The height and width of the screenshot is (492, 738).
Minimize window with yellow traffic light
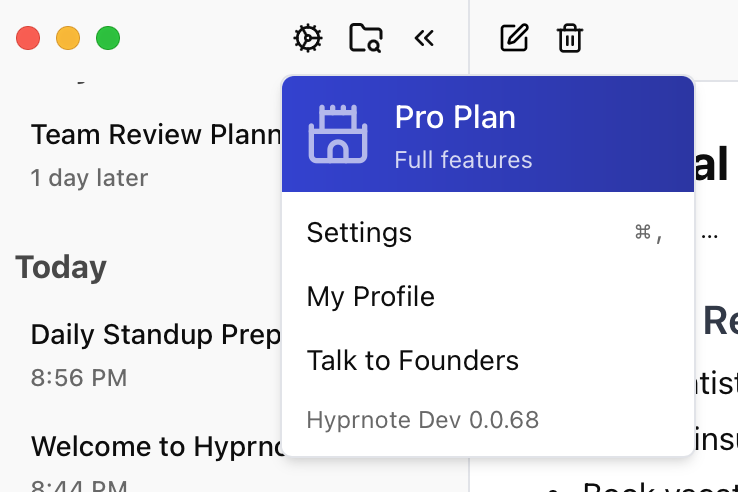click(x=68, y=38)
